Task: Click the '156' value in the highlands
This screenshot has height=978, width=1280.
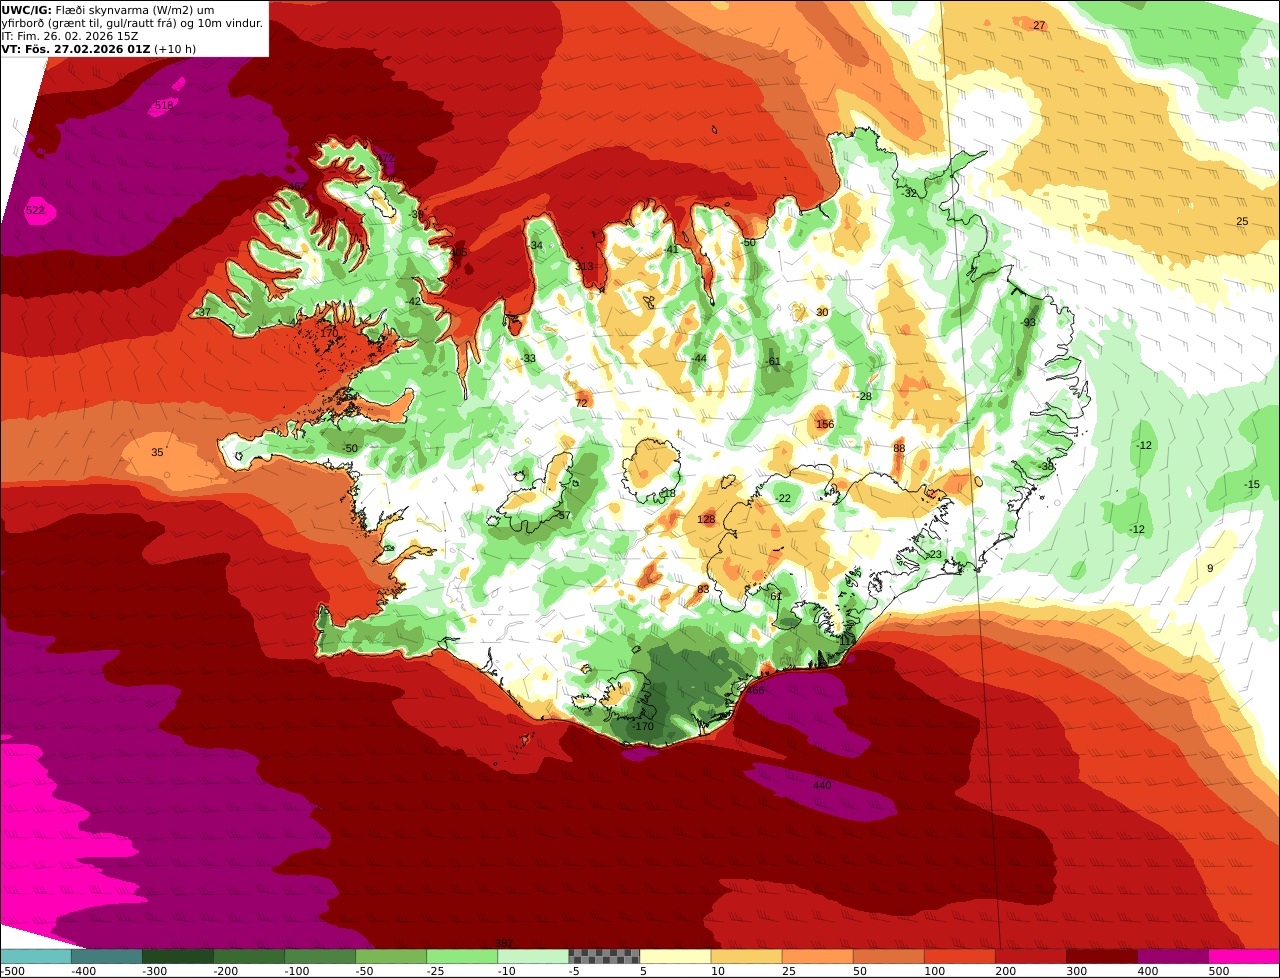Action: tap(825, 424)
